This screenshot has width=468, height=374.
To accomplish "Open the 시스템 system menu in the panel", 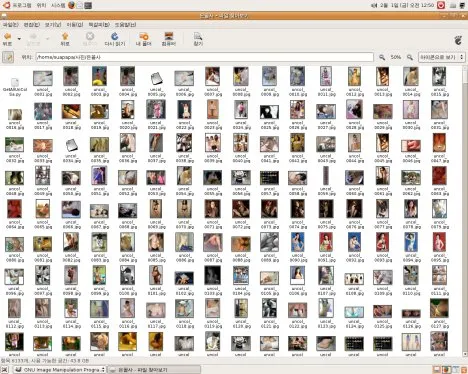I will 58,5.
